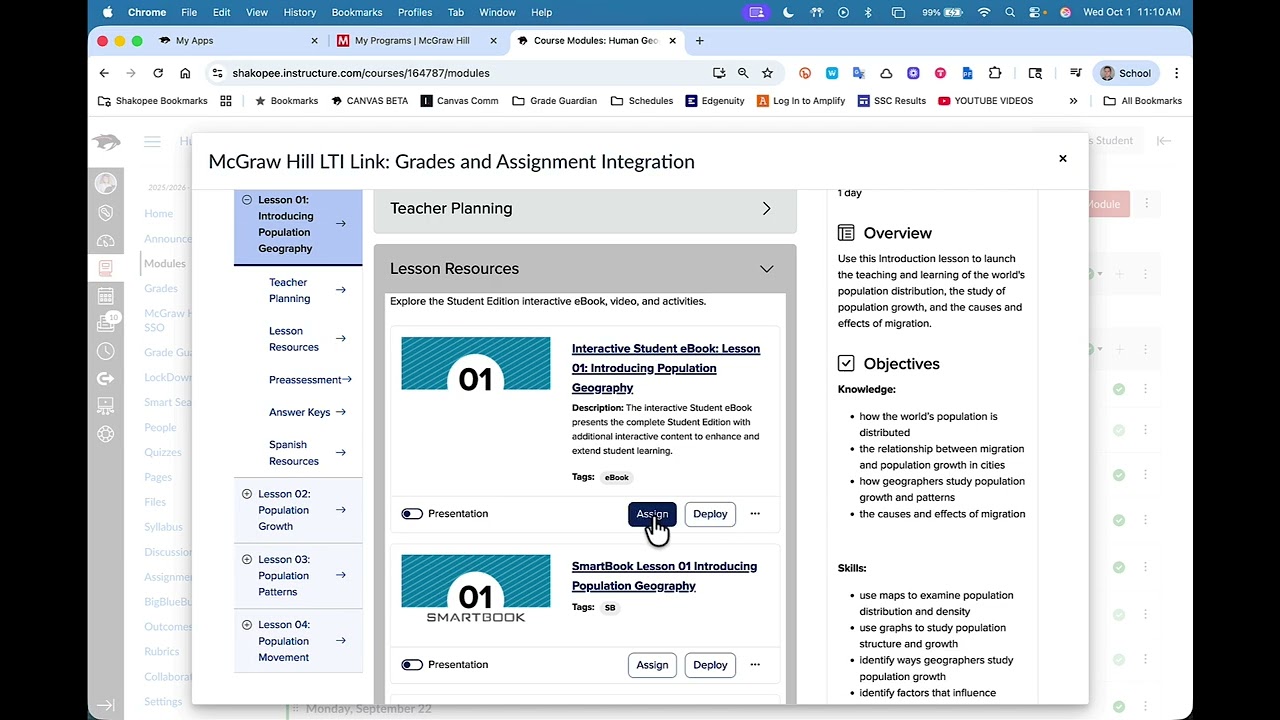Image resolution: width=1280 pixels, height=720 pixels.
Task: Open Chrome three-dot menu
Action: click(x=1176, y=73)
